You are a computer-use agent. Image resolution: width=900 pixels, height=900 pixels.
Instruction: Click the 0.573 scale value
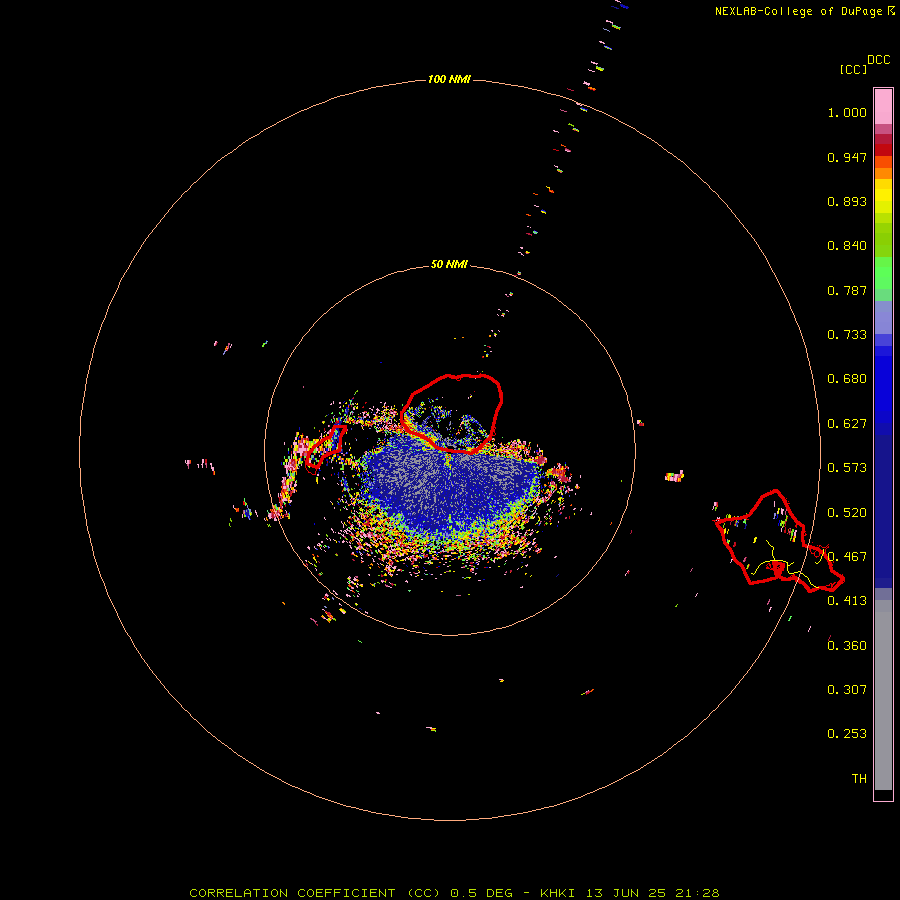click(x=847, y=468)
